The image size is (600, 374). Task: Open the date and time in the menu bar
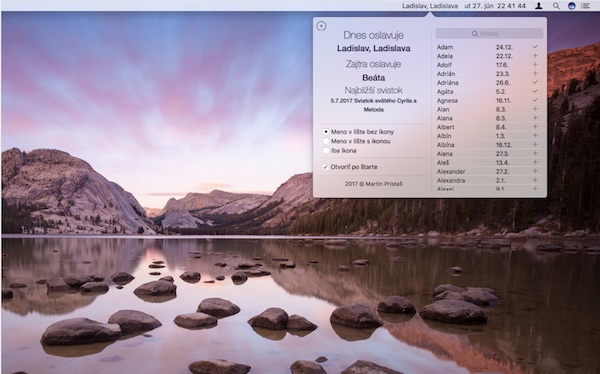click(495, 6)
